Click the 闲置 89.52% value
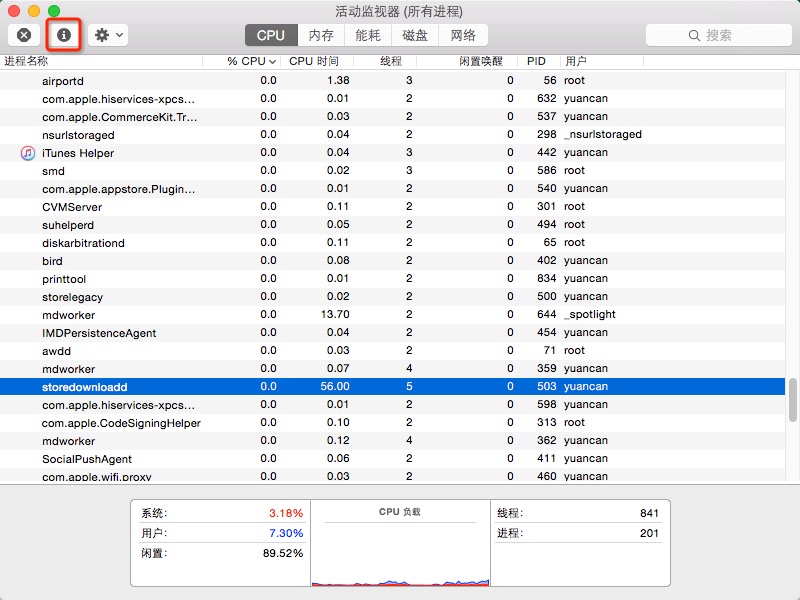 (x=283, y=553)
